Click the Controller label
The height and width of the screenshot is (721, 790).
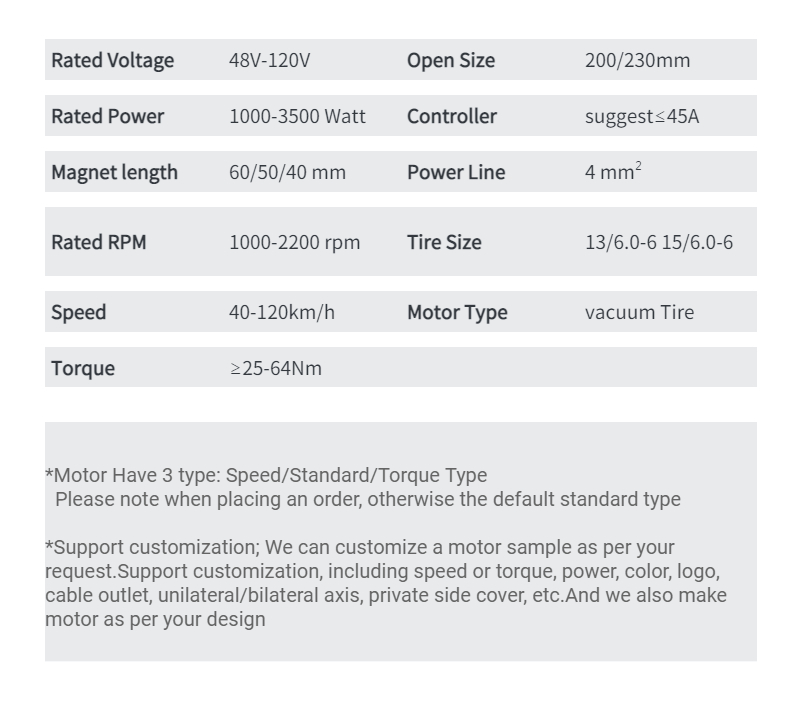pyautogui.click(x=452, y=116)
